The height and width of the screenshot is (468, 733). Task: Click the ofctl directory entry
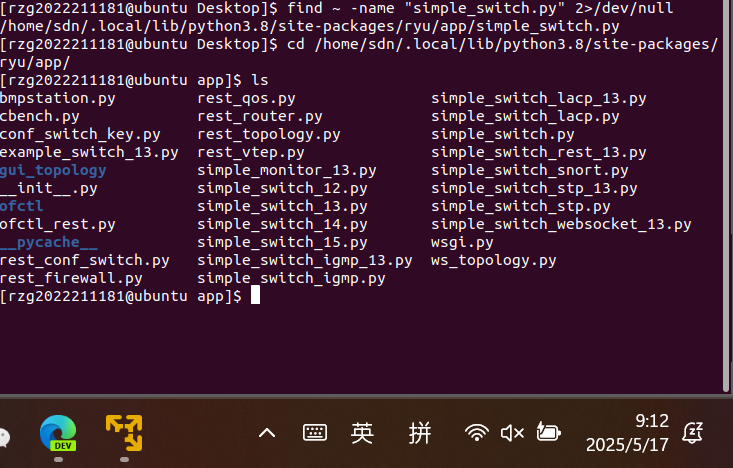tap(22, 206)
